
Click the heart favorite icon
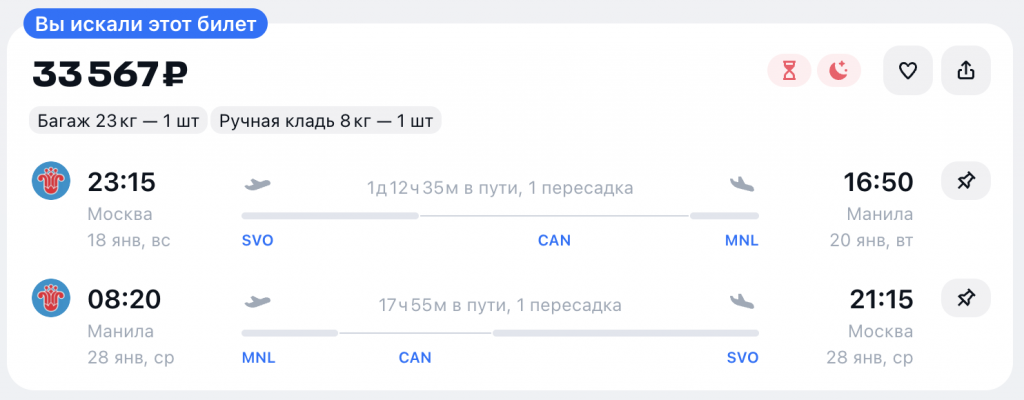907,71
